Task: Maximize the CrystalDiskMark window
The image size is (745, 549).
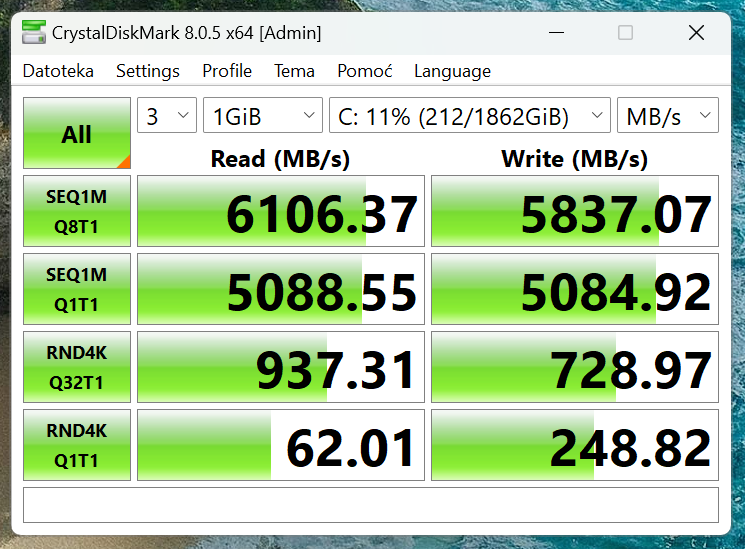Action: 625,33
